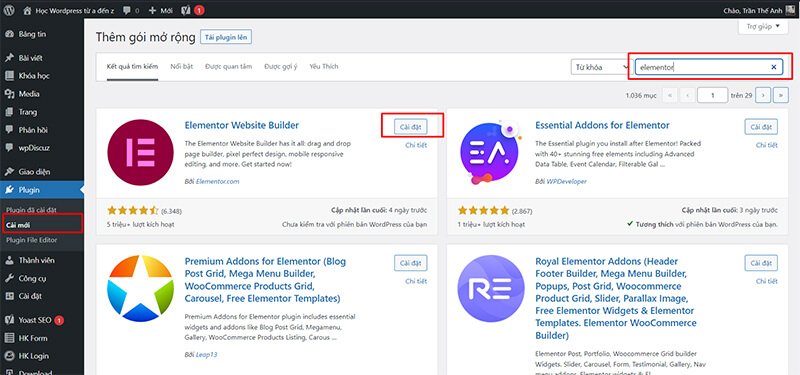Jump to last results page
The image size is (800, 375).
(x=781, y=95)
